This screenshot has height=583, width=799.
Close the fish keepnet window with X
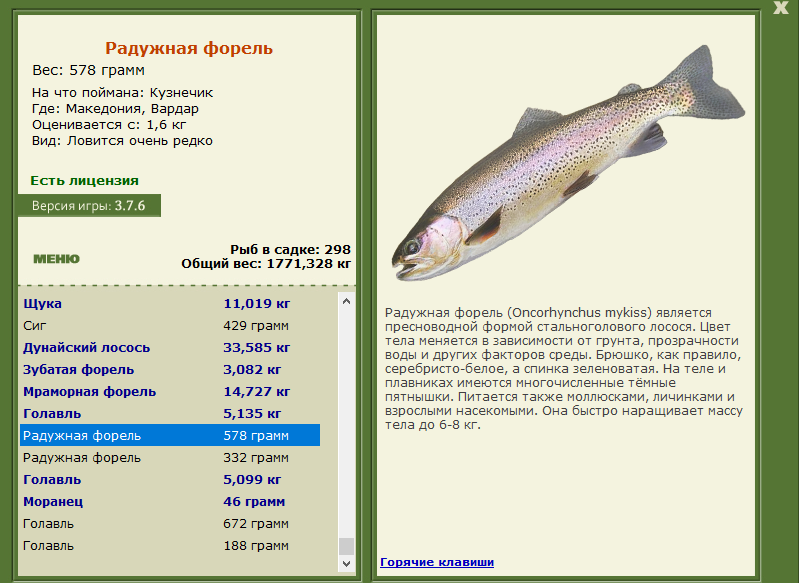click(x=780, y=8)
